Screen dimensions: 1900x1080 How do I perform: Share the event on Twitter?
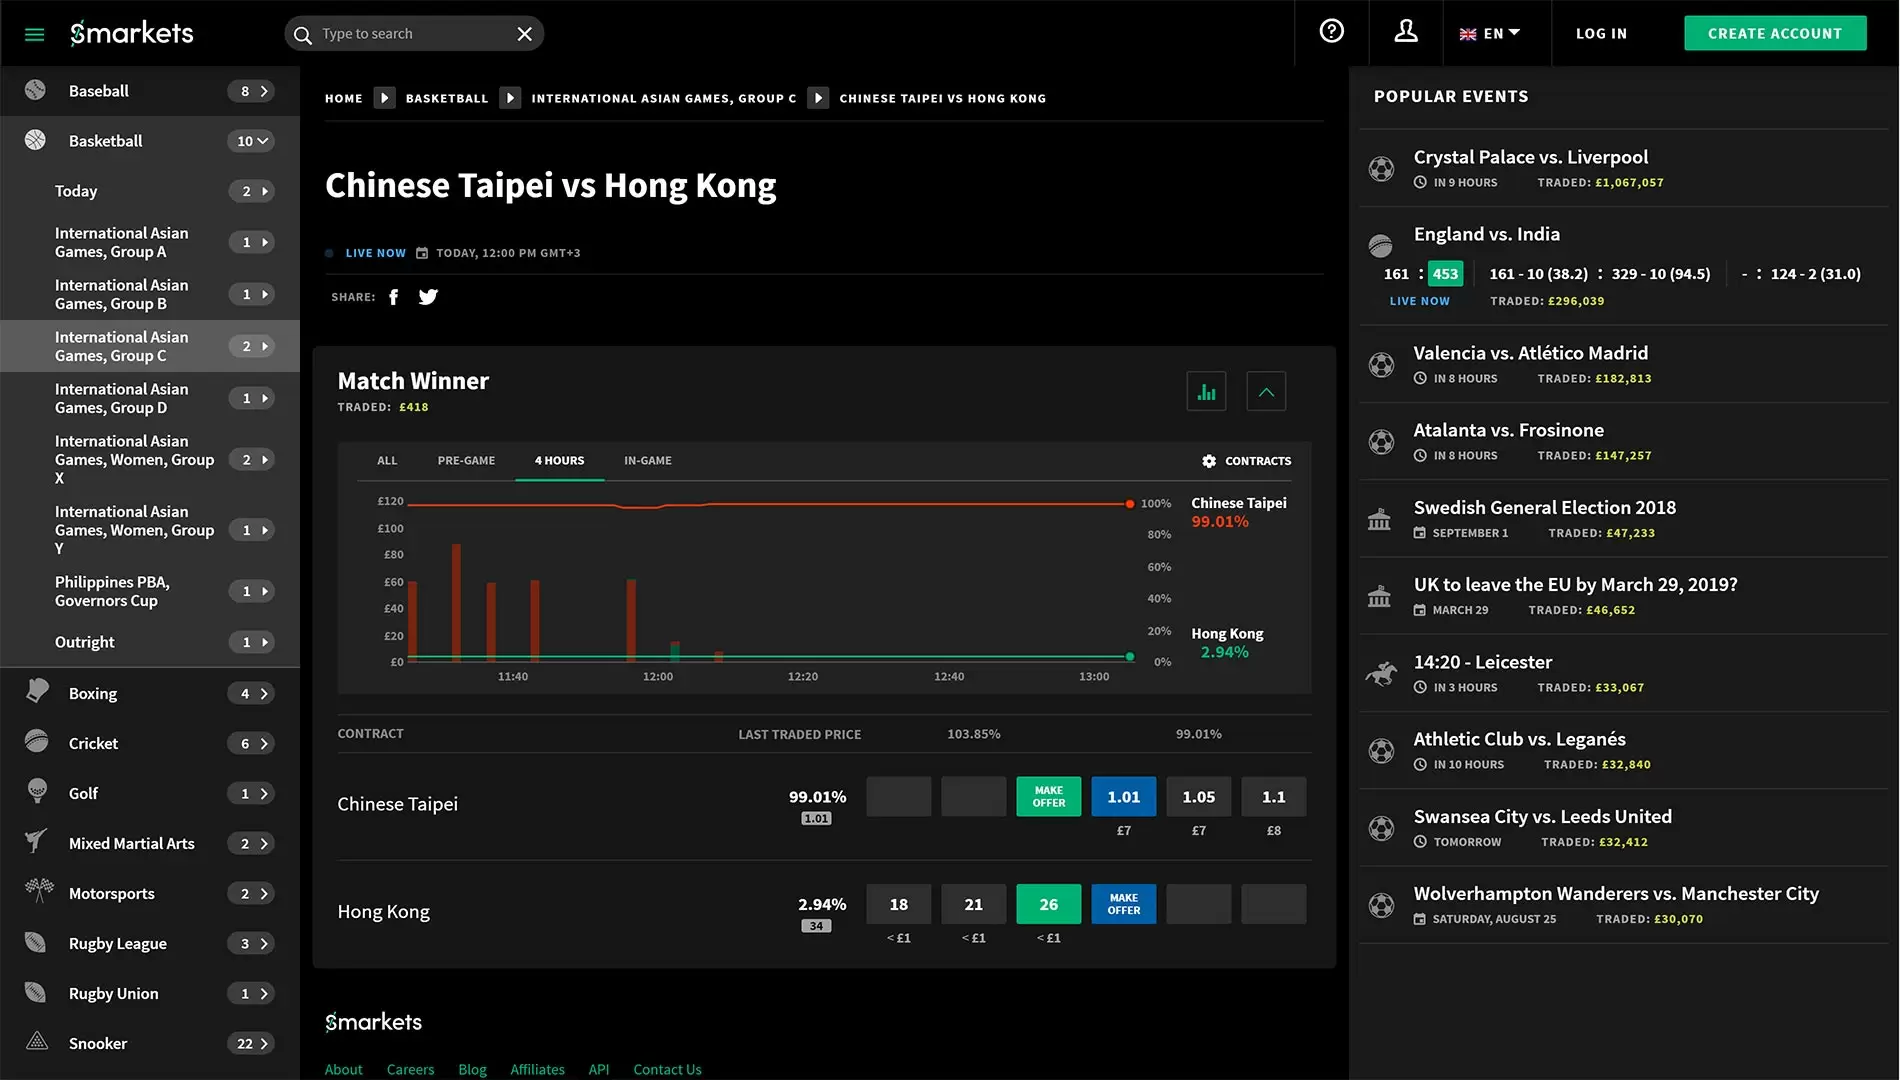coord(428,297)
